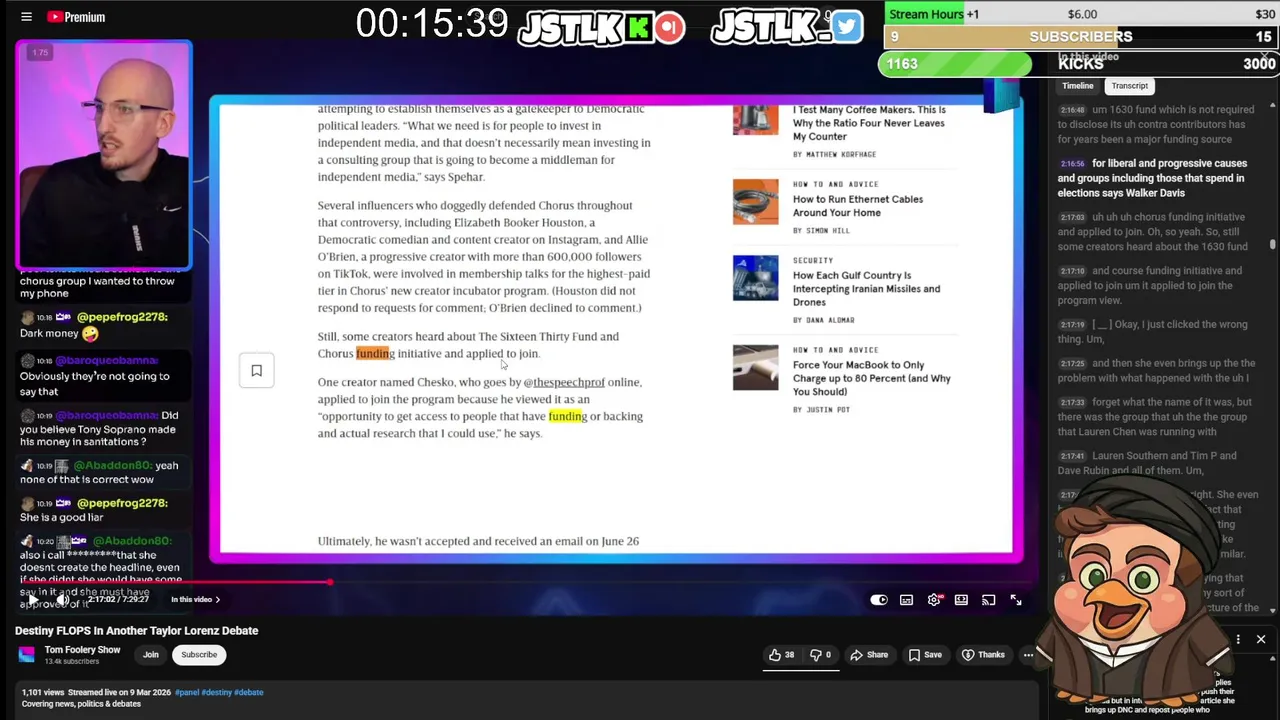Turn on subtitles with captions button

coord(906,600)
